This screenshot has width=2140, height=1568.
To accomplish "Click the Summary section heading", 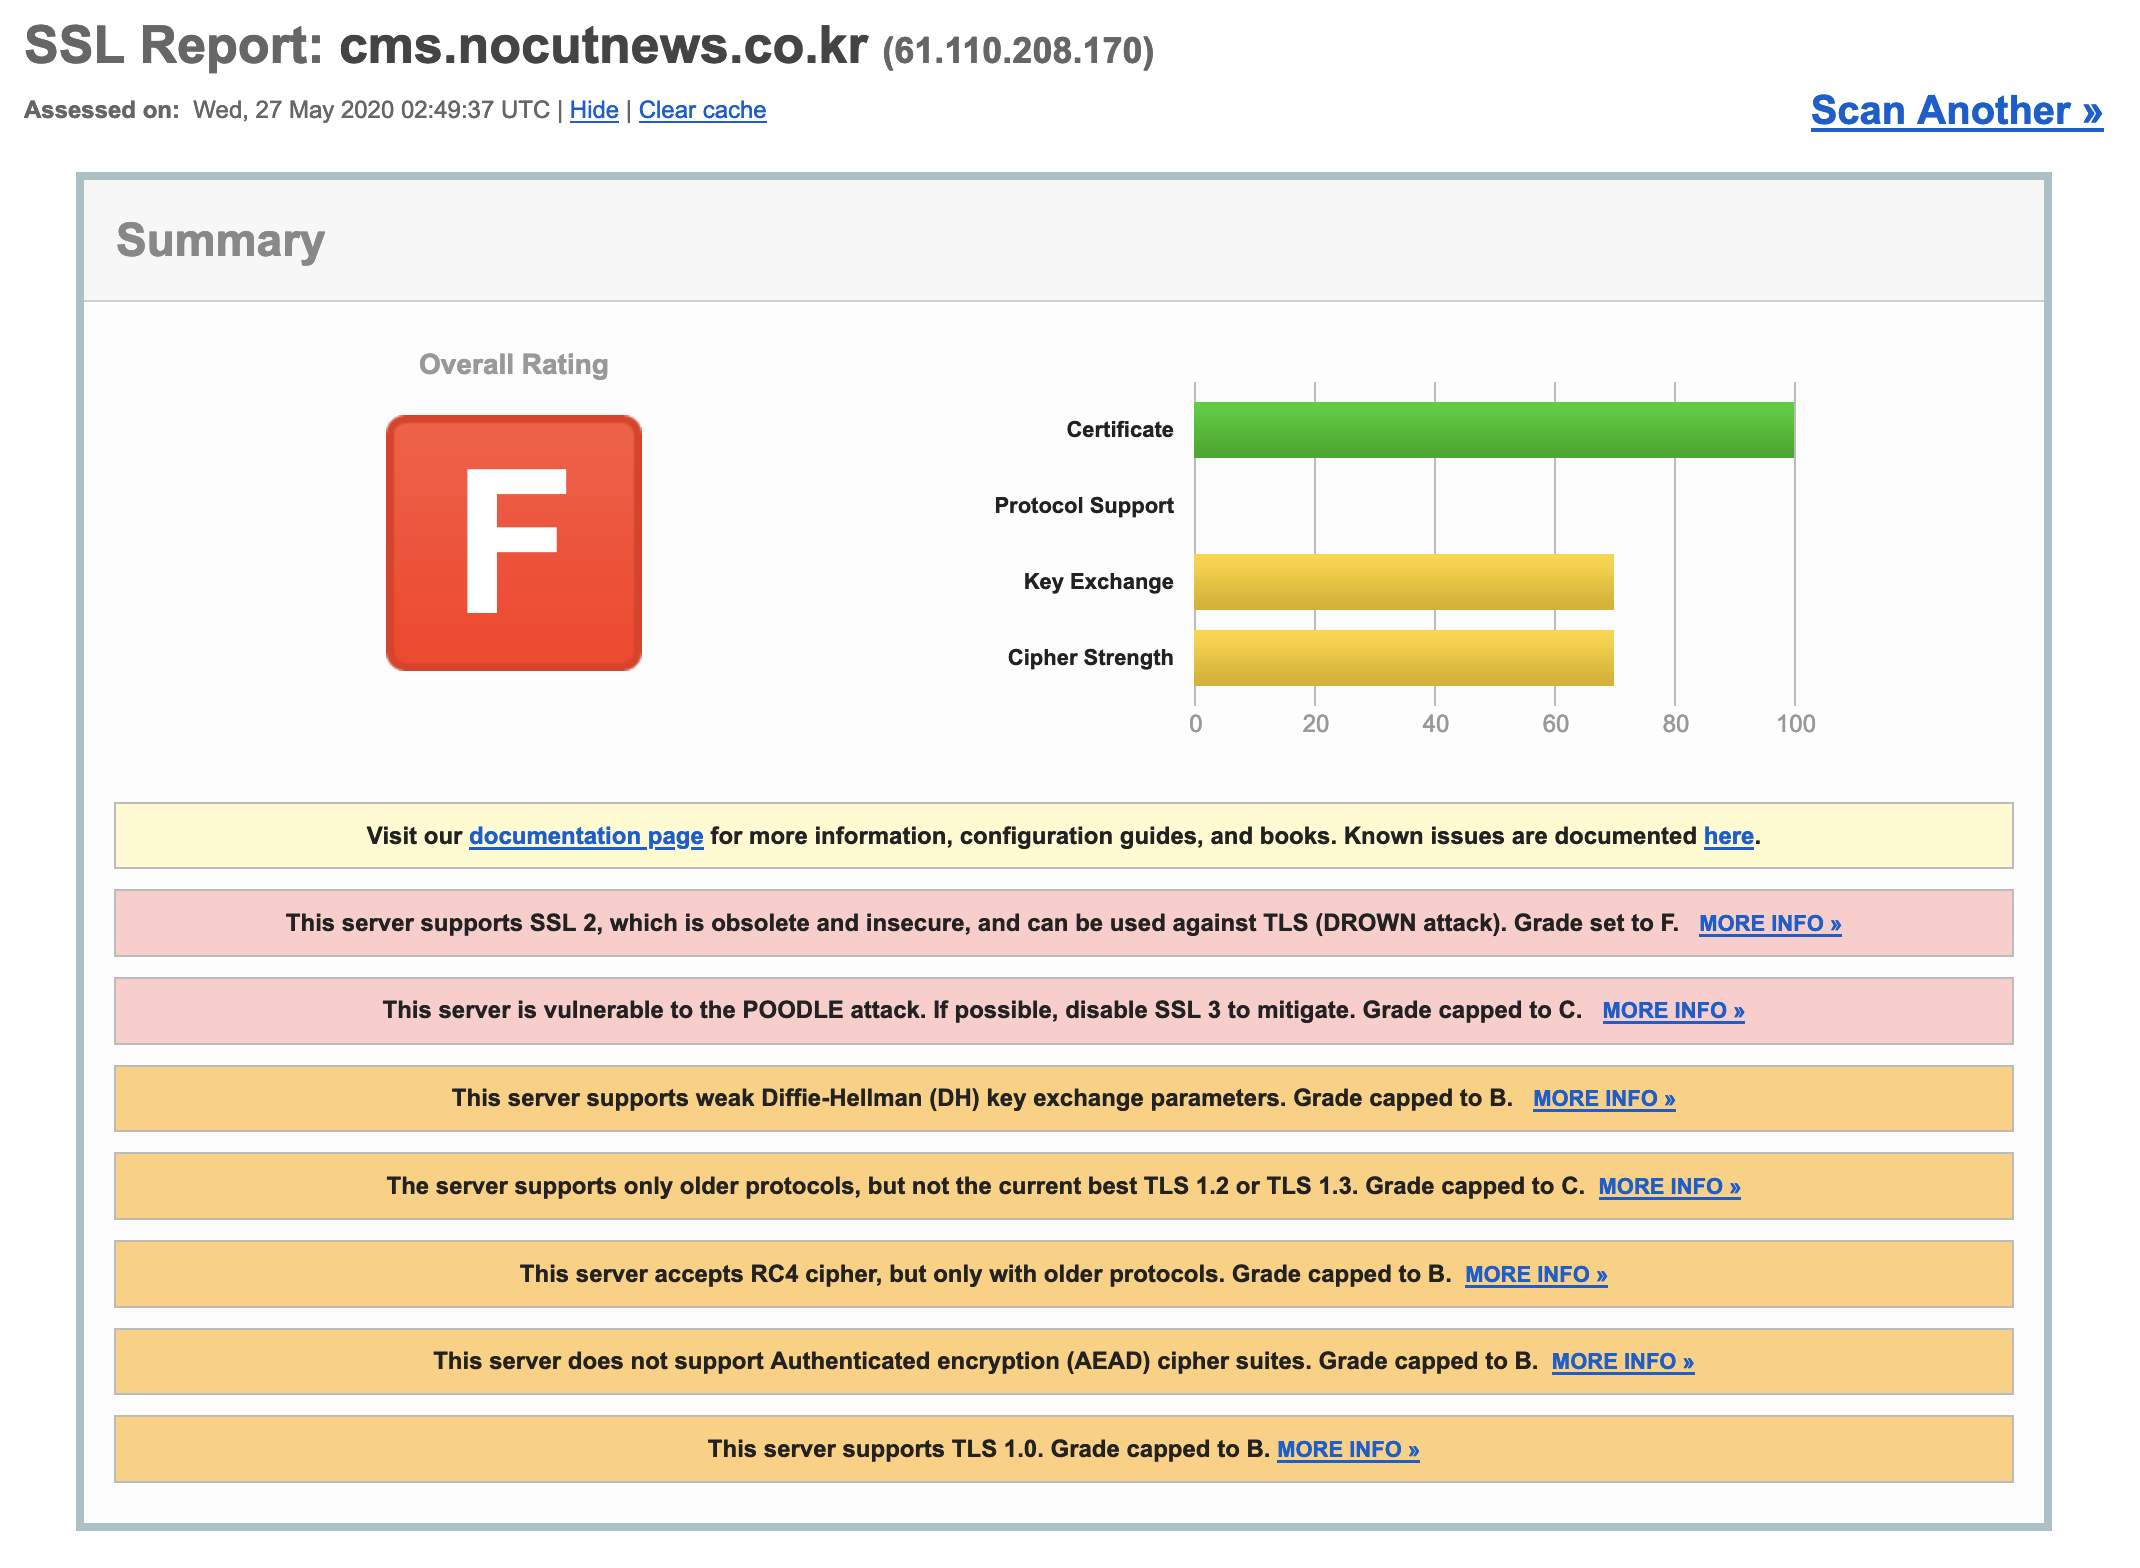I will 220,240.
